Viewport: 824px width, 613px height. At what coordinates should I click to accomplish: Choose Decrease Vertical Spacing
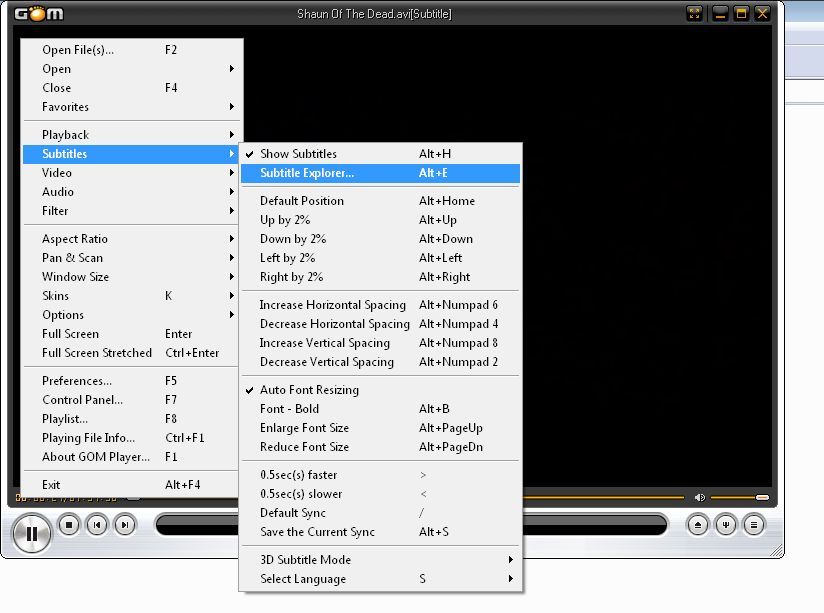380,362
